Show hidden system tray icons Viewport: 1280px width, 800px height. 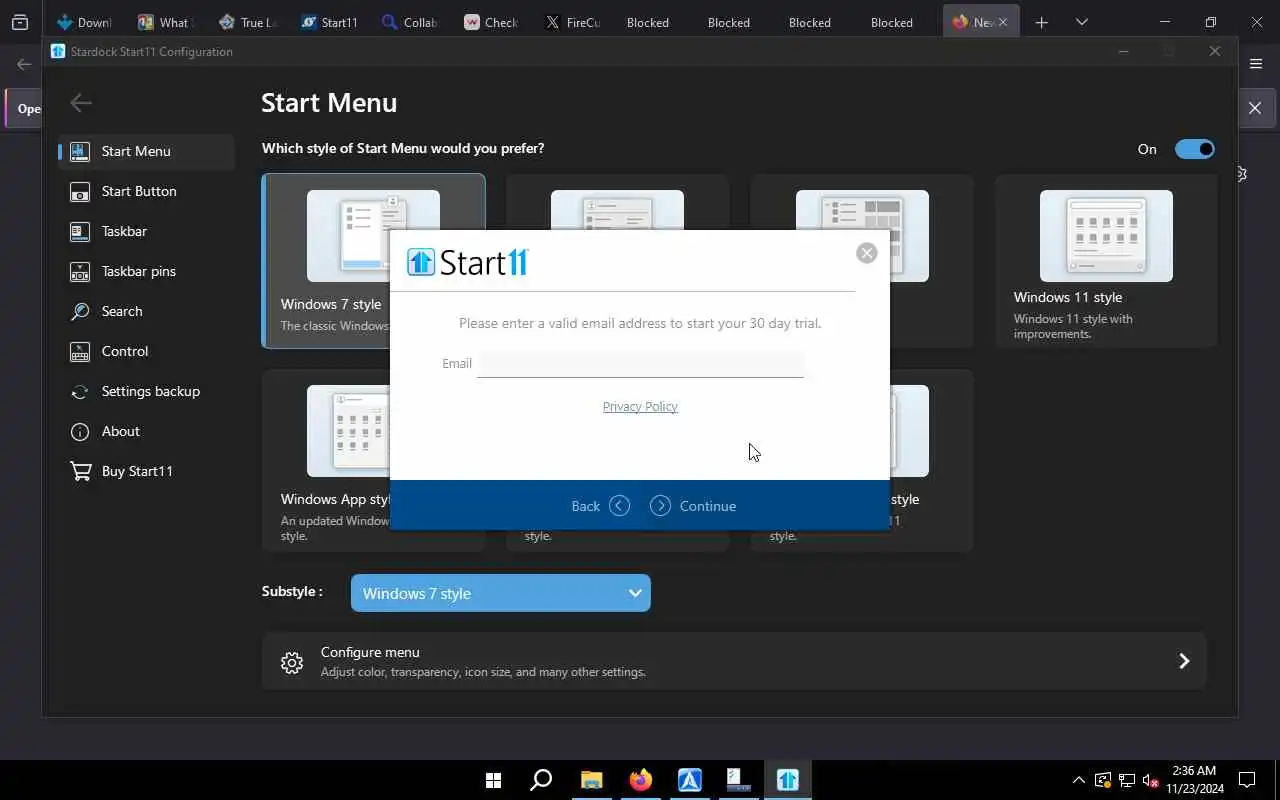[1078, 780]
